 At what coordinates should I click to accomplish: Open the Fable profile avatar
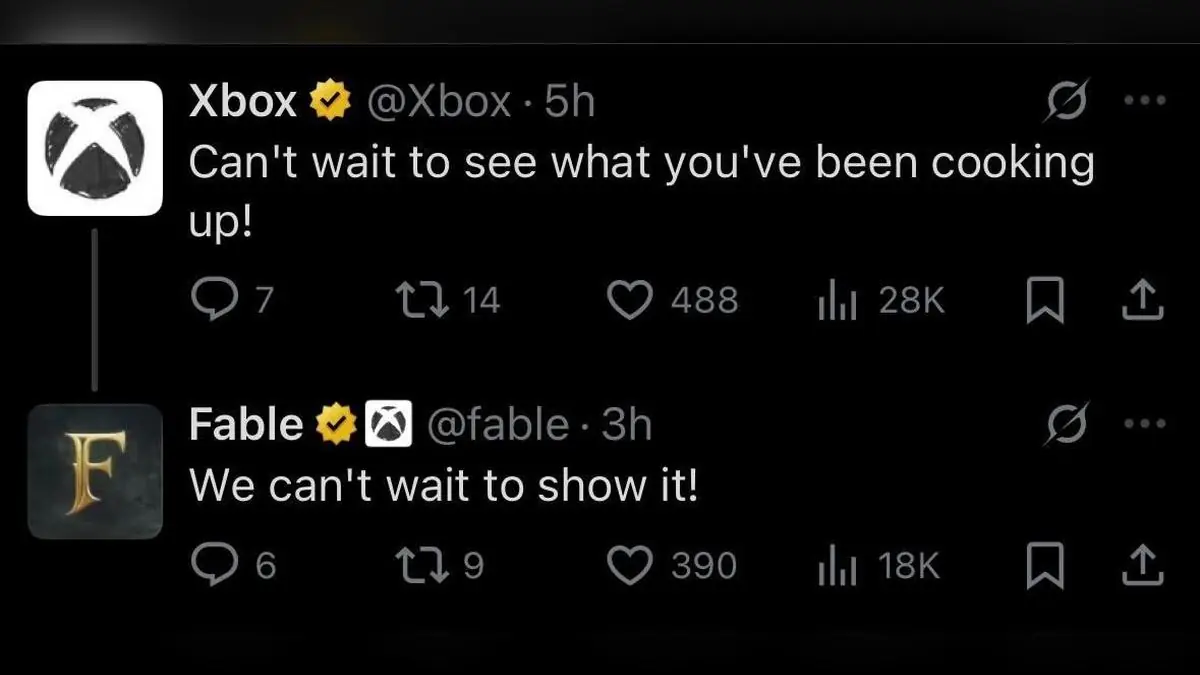click(x=95, y=471)
